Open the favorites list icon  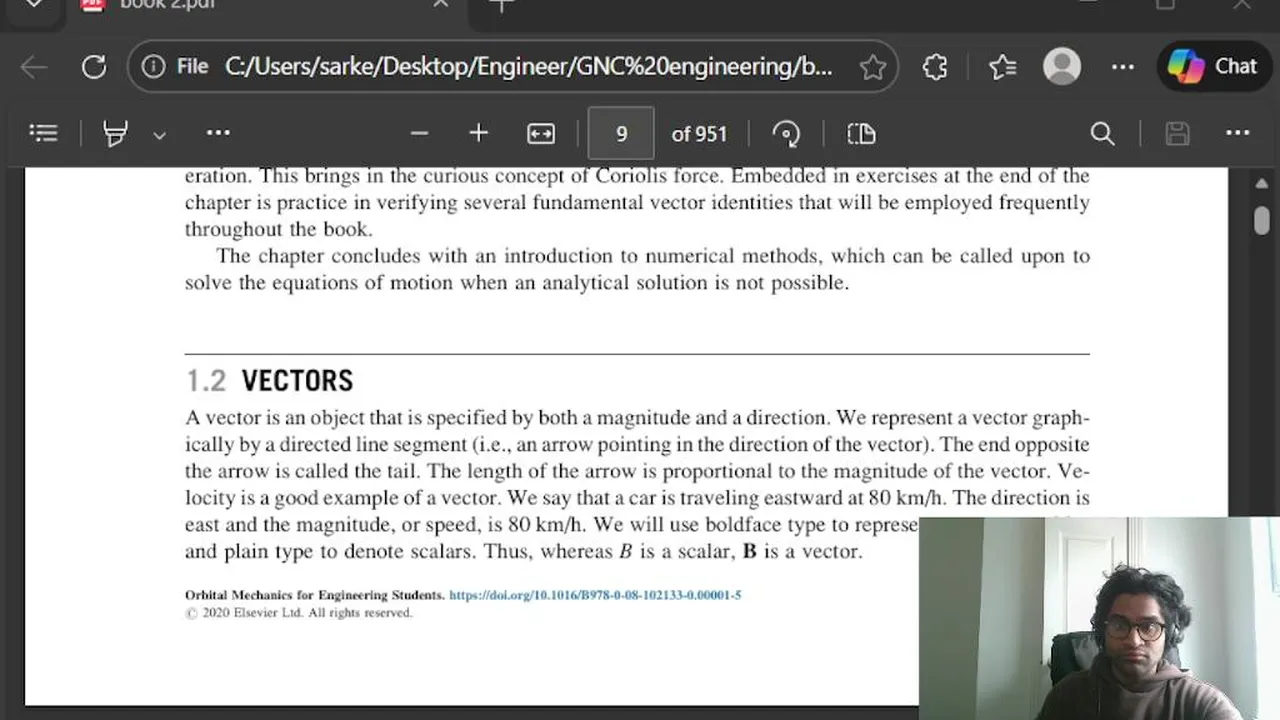[1002, 67]
